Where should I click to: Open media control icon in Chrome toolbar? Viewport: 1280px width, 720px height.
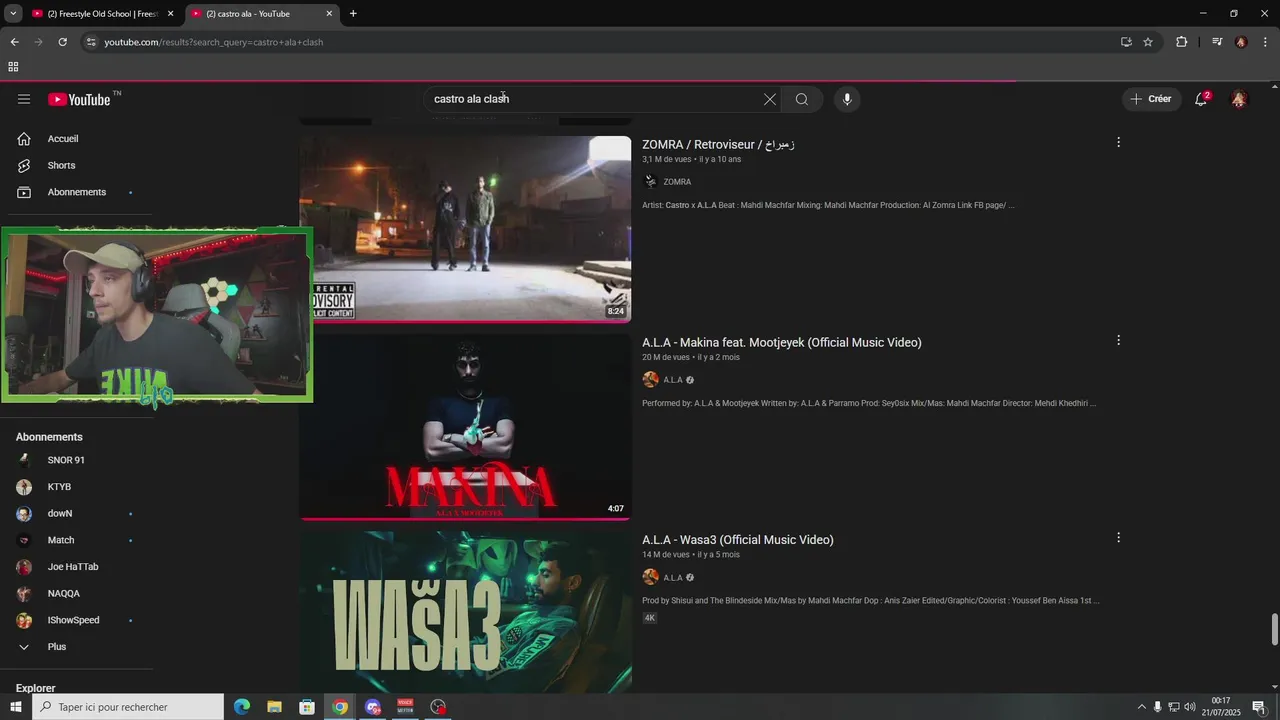coord(1217,42)
